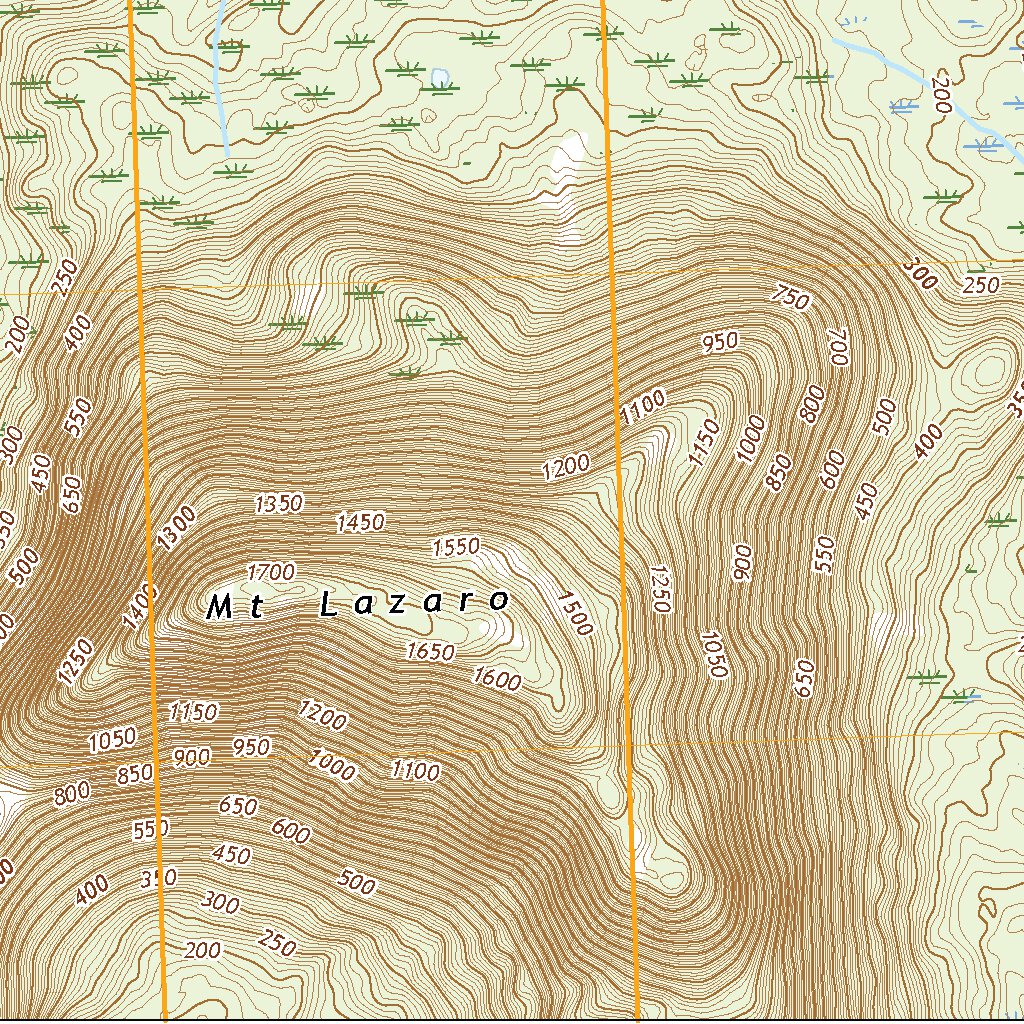Click the 1350 contour label near the summit
Image resolution: width=1024 pixels, height=1024 pixels.
click(x=281, y=503)
